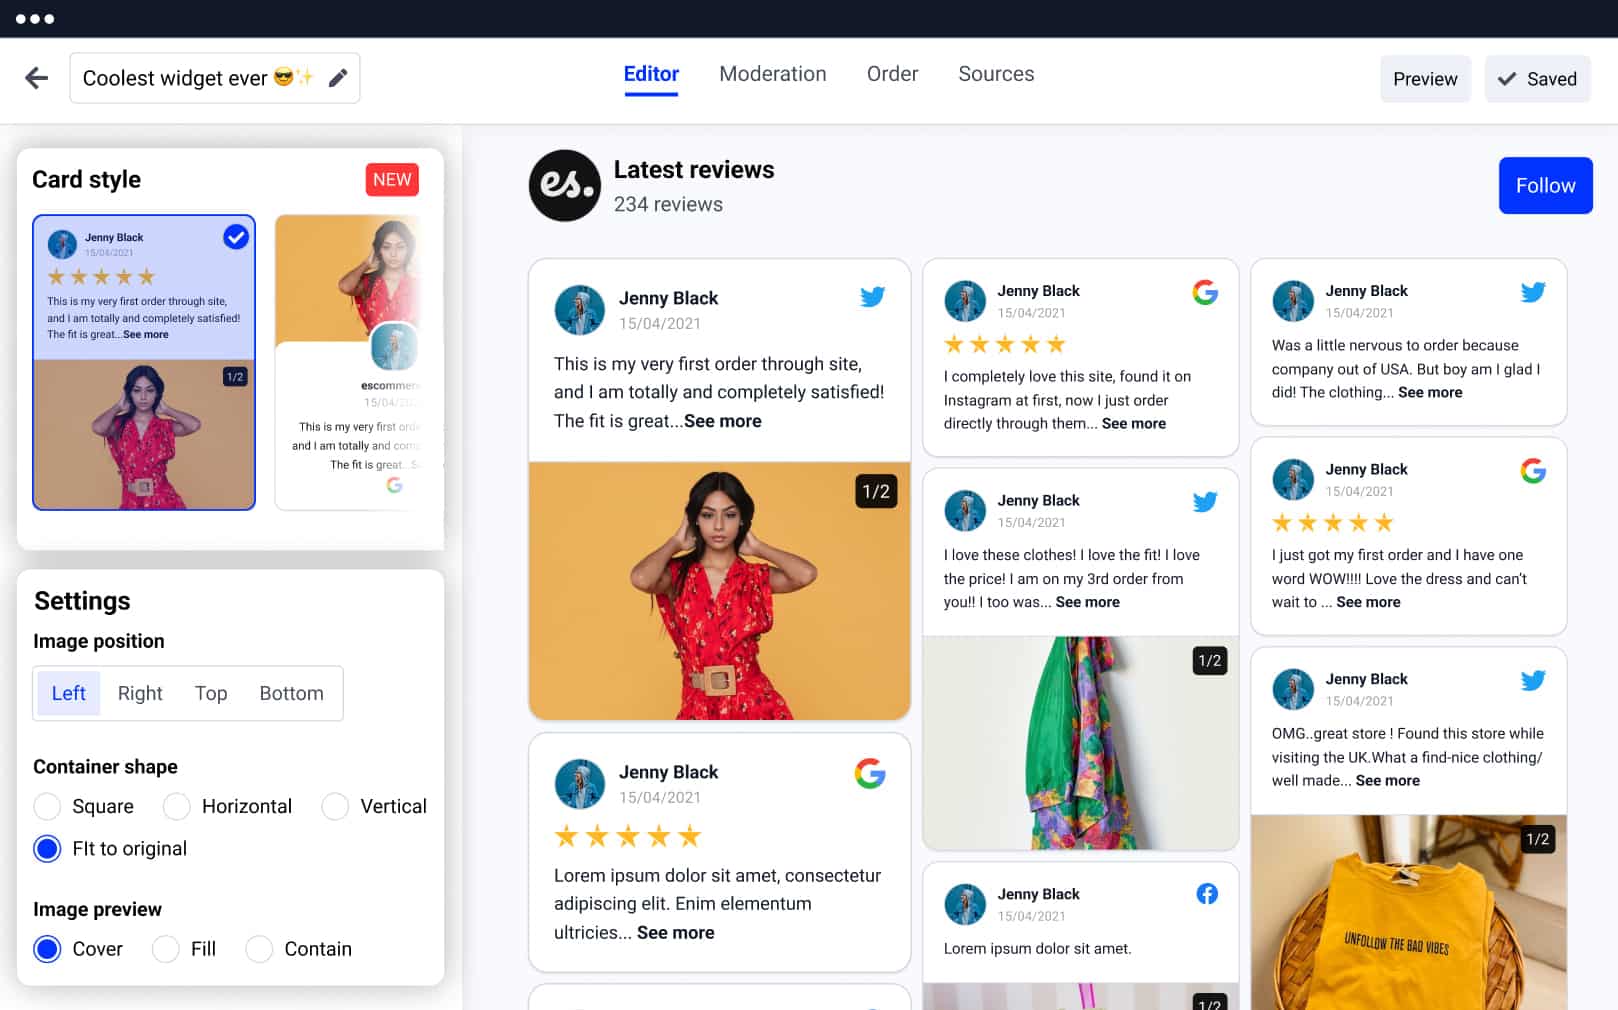
Task: Open See more on 'love these clothes' review
Action: pos(1087,602)
